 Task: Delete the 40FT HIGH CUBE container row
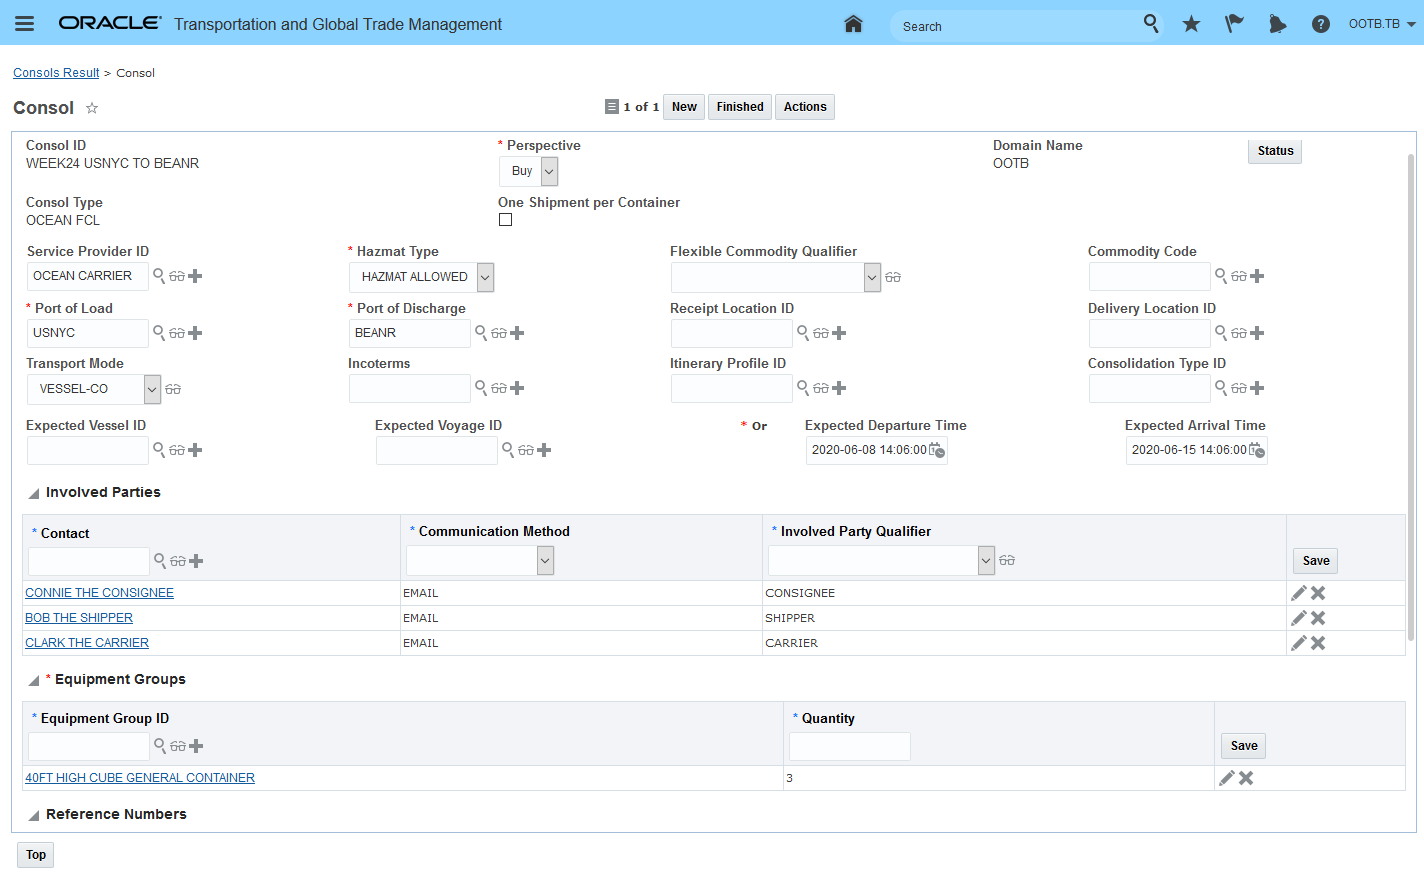(1246, 778)
